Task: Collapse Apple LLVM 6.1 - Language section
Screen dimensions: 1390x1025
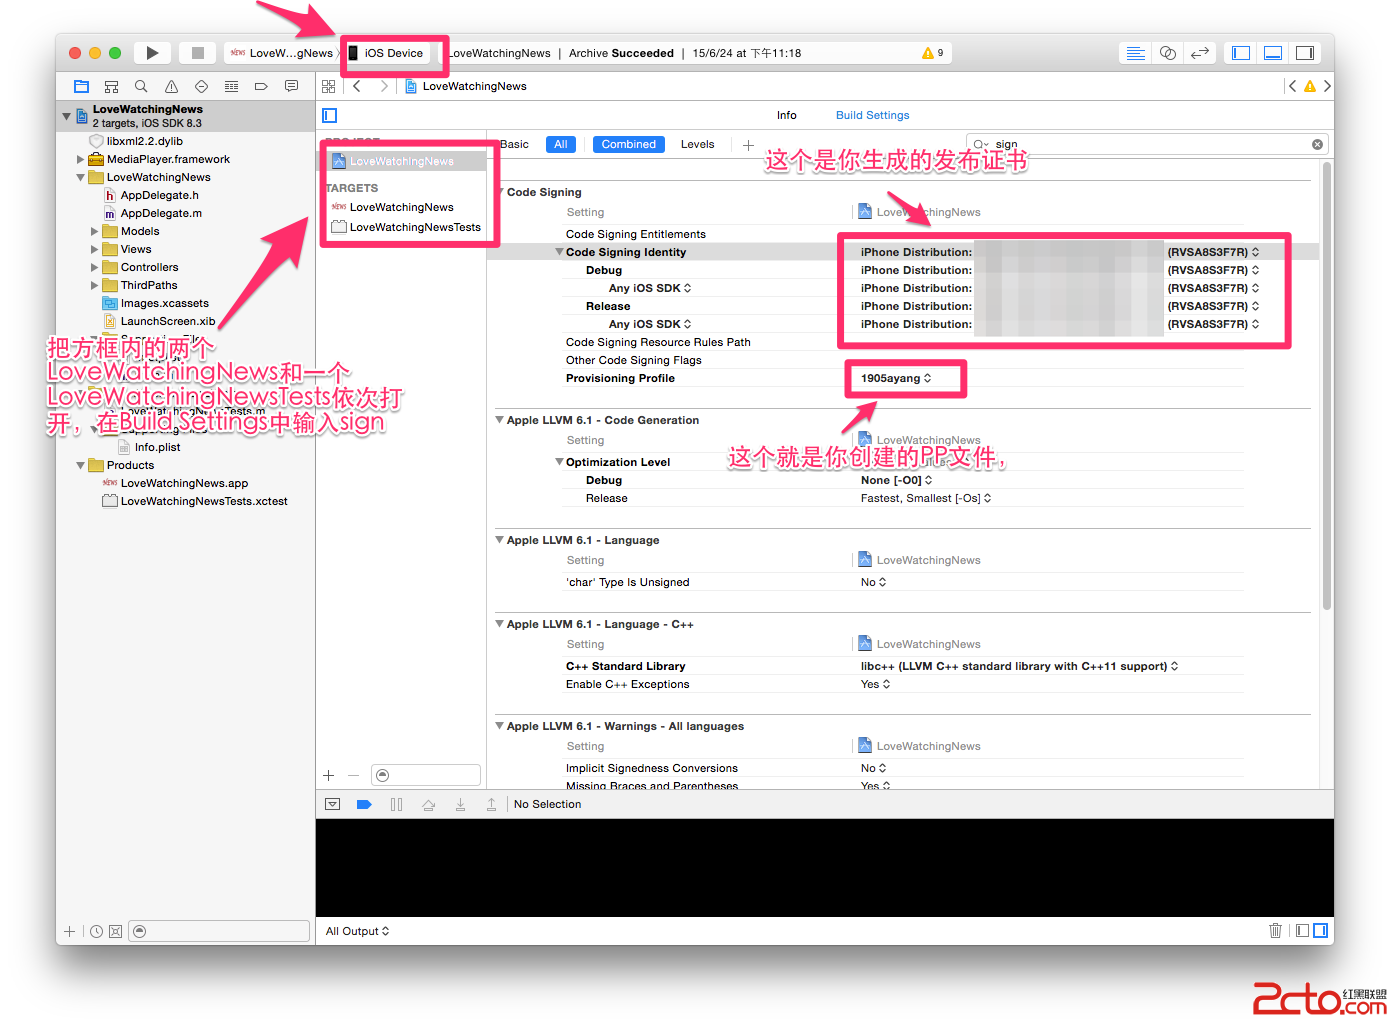Action: (x=499, y=540)
